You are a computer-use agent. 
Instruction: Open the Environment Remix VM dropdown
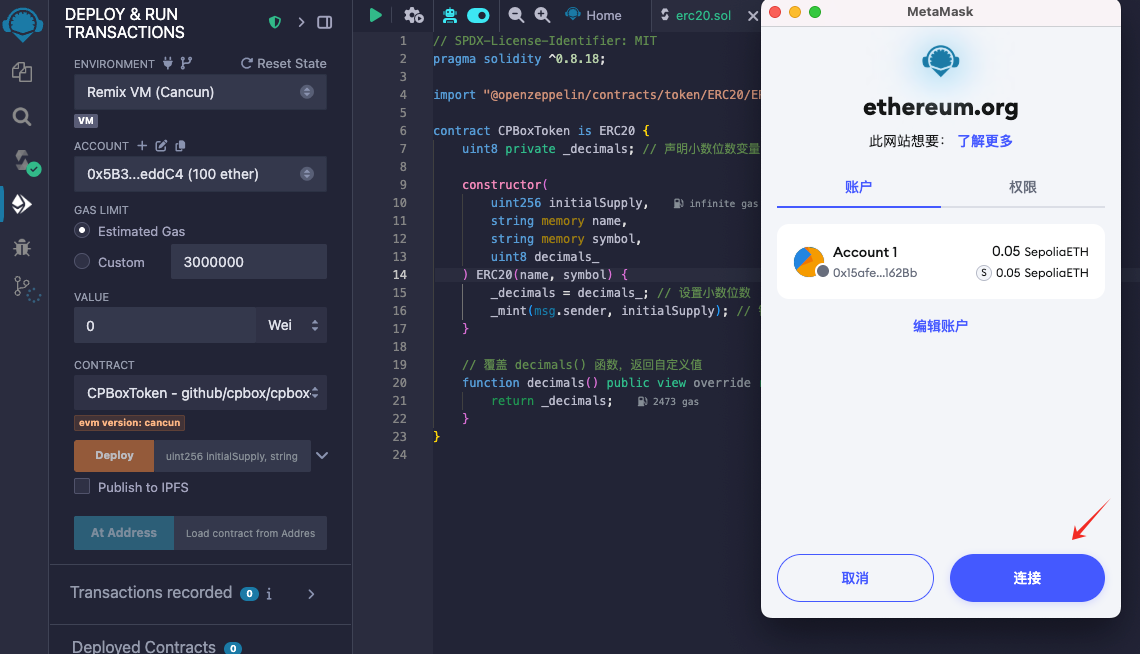tap(200, 92)
